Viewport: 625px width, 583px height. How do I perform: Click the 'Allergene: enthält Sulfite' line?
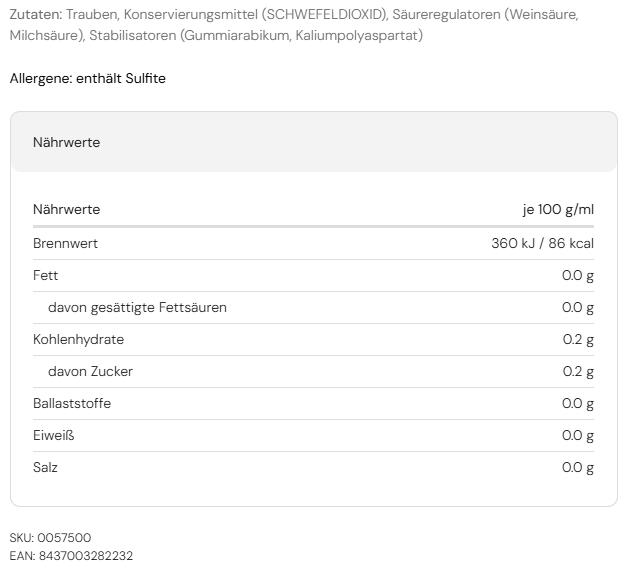pyautogui.click(x=88, y=78)
